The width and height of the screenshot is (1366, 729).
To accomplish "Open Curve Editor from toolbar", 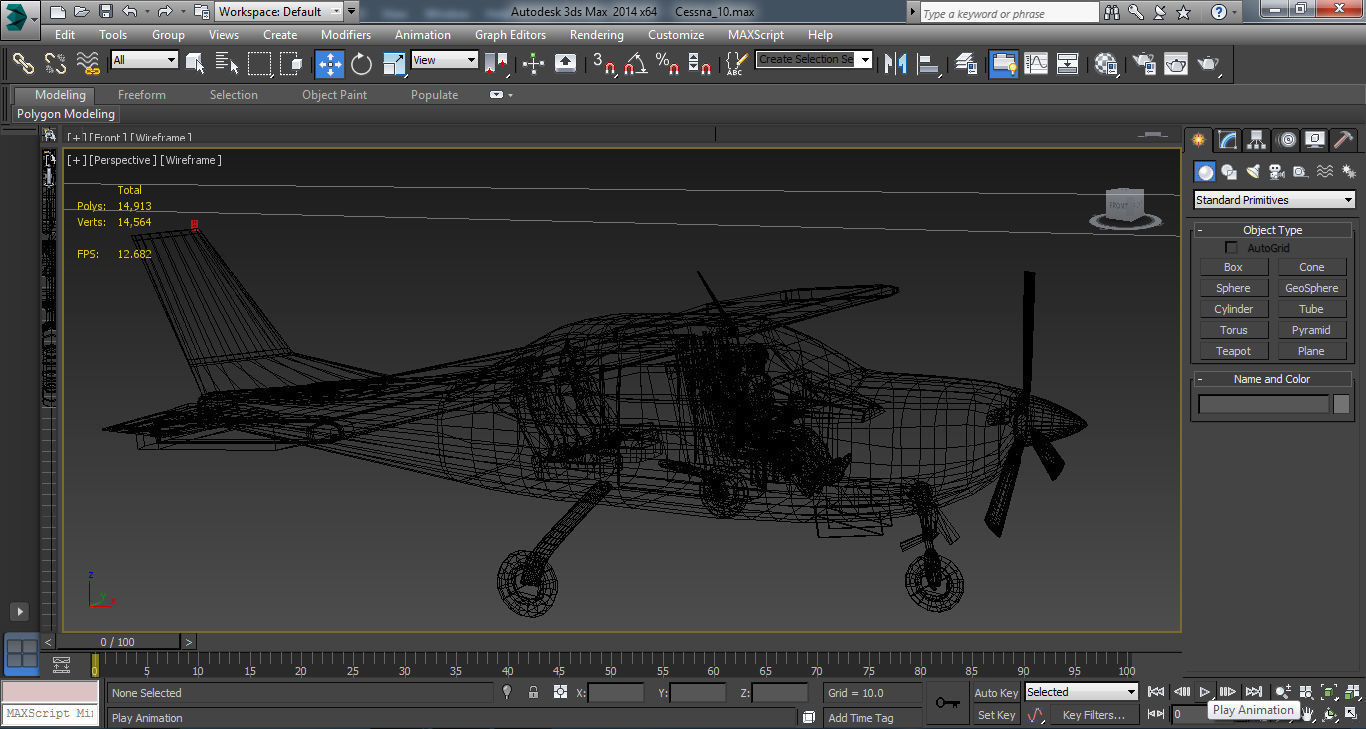I will [x=1035, y=64].
